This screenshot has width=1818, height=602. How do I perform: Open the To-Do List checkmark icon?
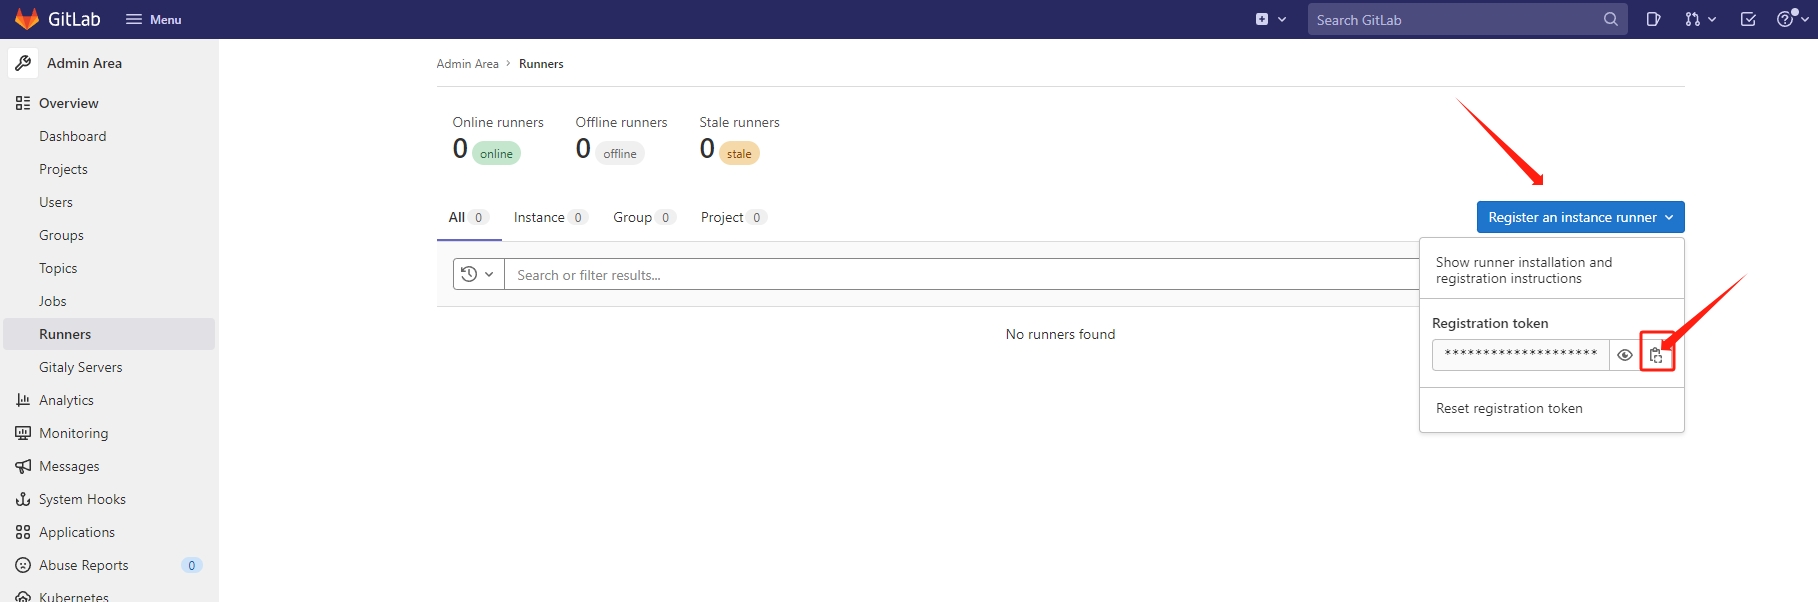[1748, 19]
